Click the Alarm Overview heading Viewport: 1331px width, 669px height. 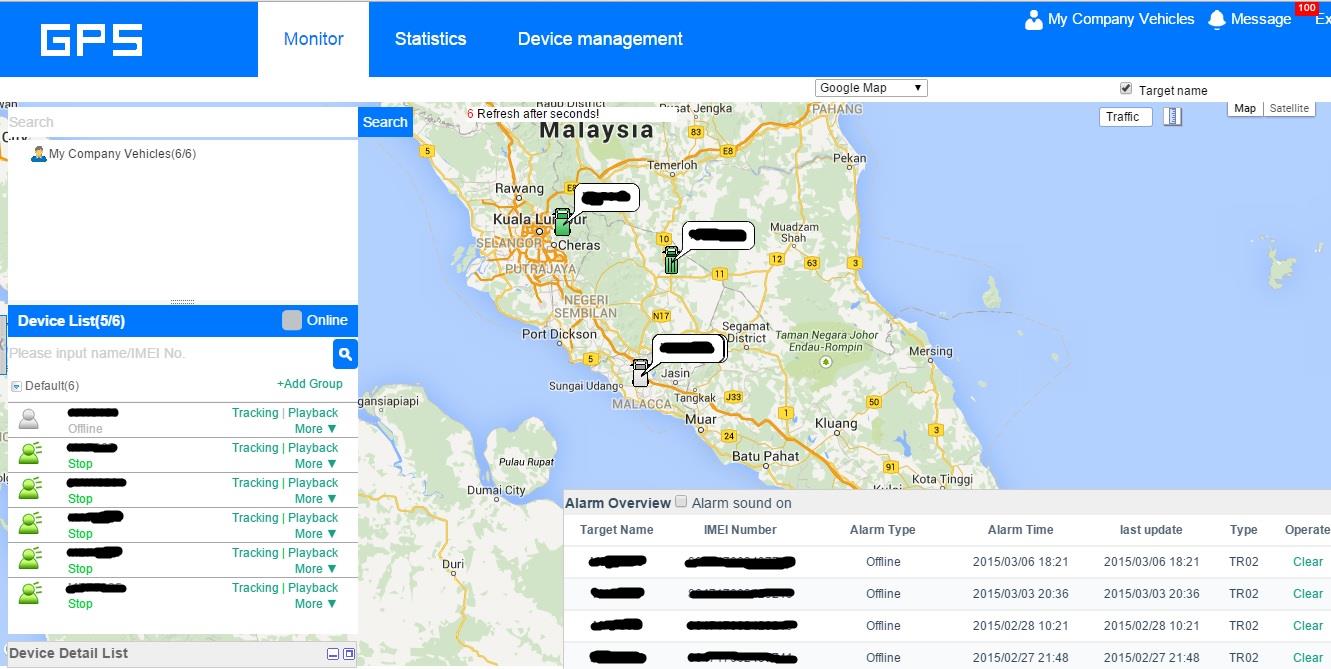pos(618,503)
